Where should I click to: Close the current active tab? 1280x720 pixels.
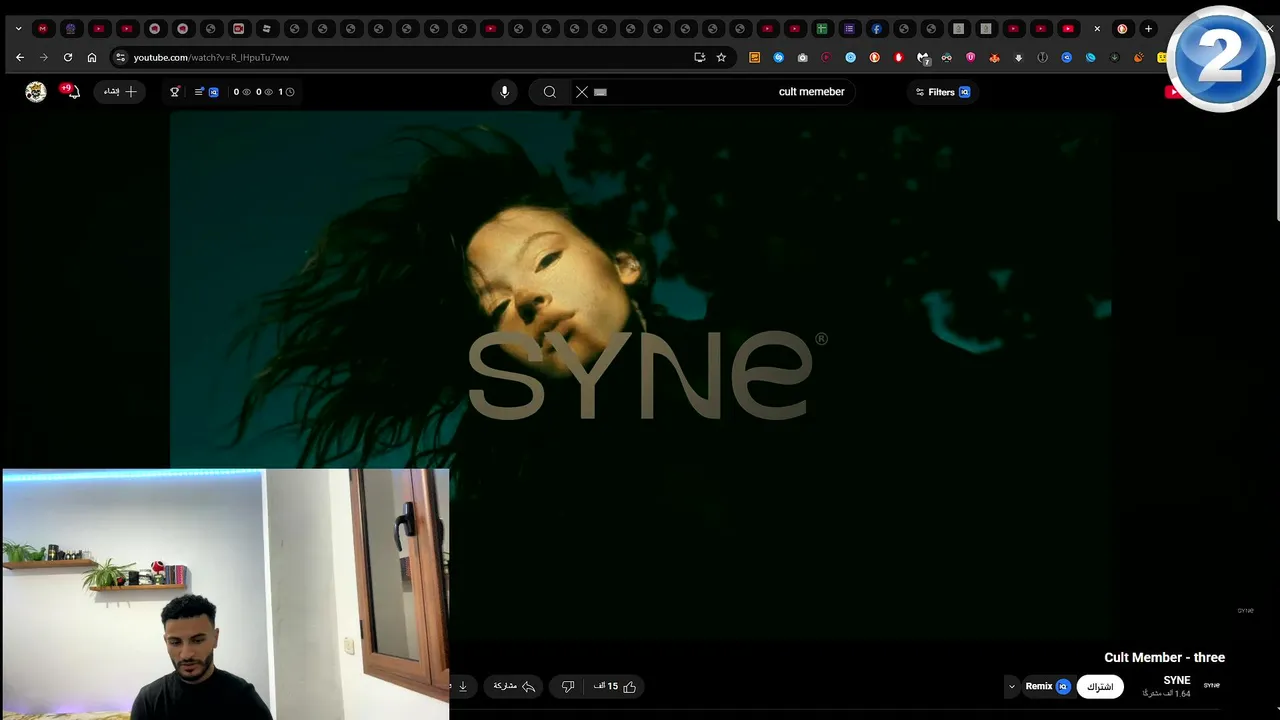tap(1097, 29)
